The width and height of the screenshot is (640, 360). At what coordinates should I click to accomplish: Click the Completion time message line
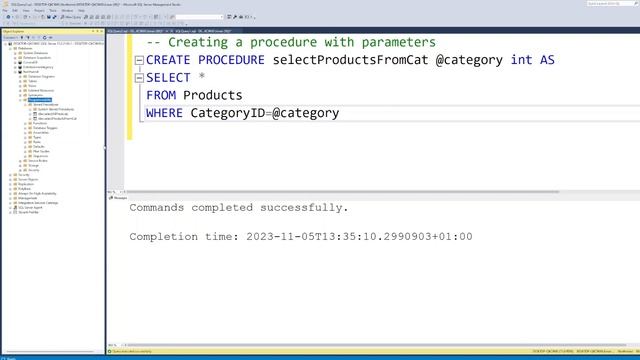pyautogui.click(x=301, y=237)
